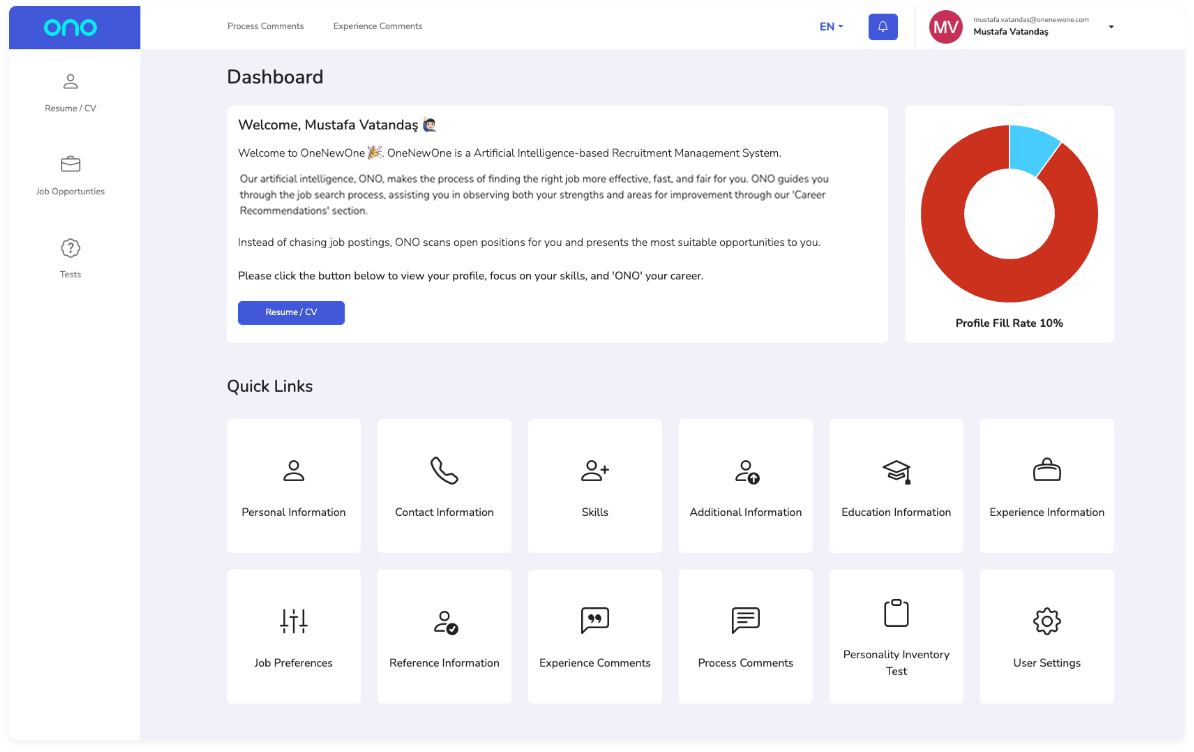
Task: Open Personal Information quick link label
Action: click(293, 512)
